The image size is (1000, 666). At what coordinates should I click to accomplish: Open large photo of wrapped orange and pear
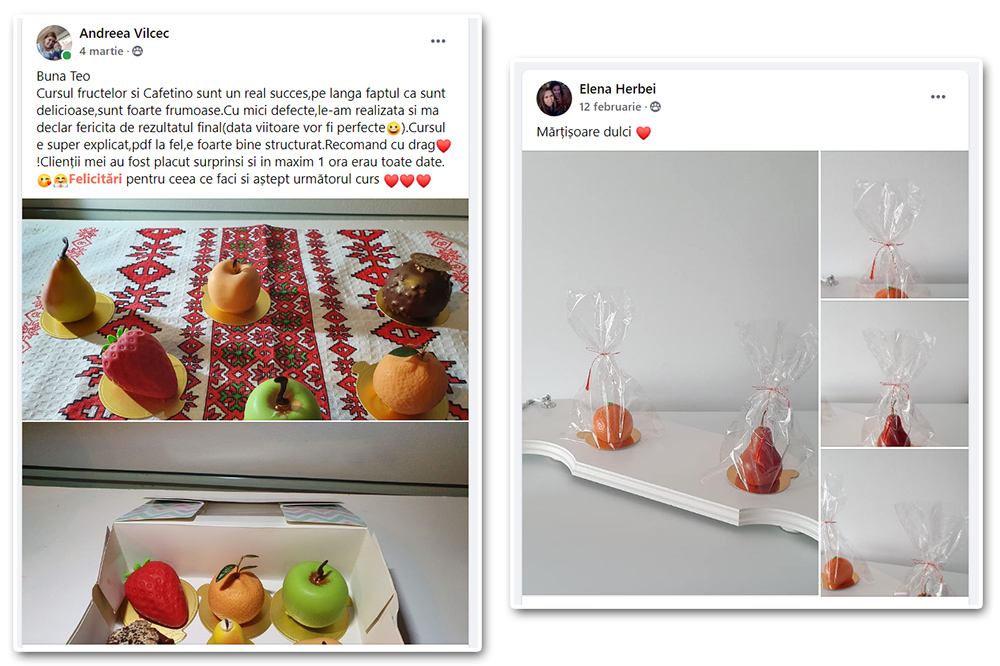(x=670, y=373)
